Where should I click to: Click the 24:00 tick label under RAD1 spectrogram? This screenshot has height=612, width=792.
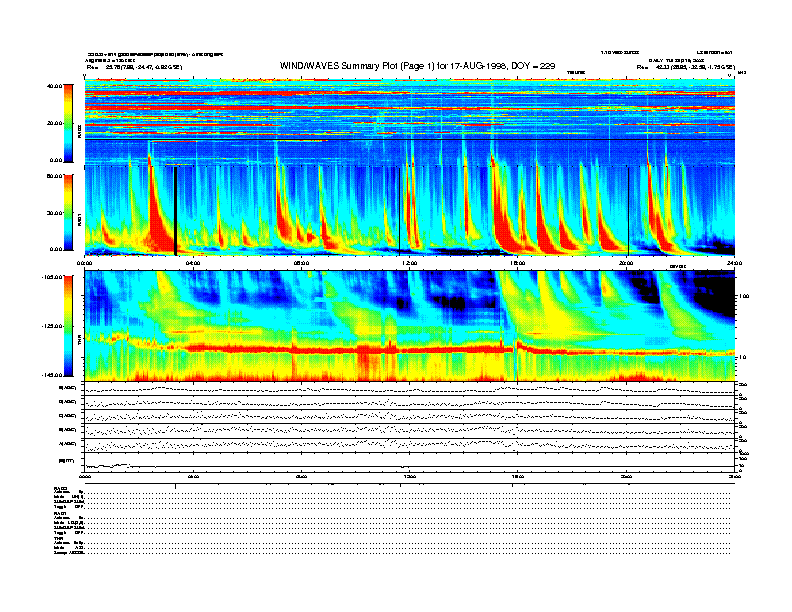click(734, 263)
